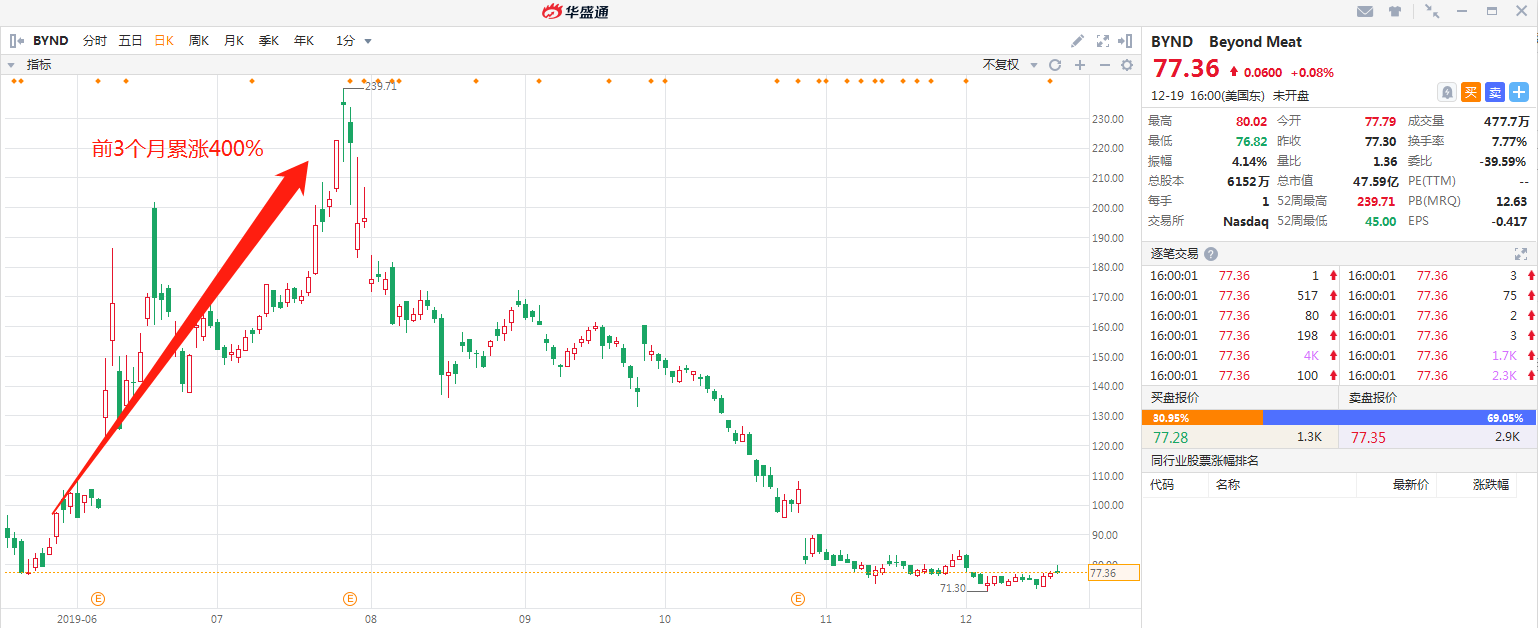Click the 委比 value -39.59%
The image size is (1538, 628).
pyautogui.click(x=1504, y=161)
